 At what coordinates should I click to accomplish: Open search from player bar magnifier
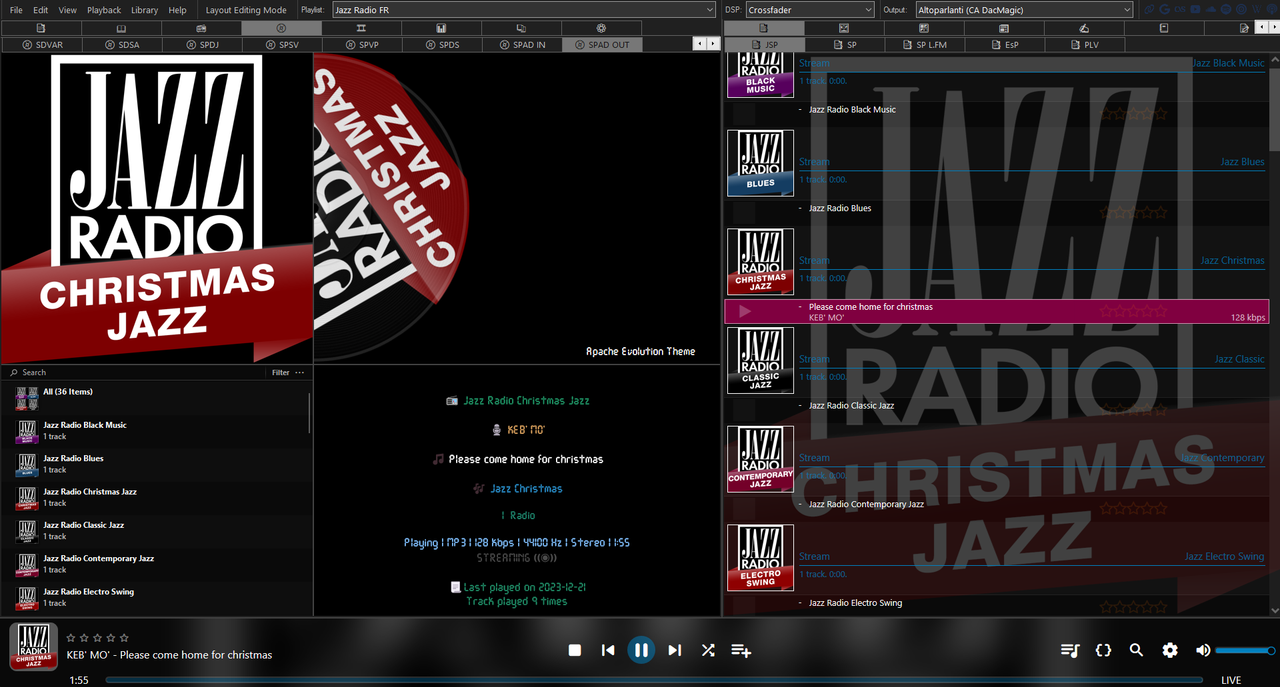pyautogui.click(x=1136, y=650)
